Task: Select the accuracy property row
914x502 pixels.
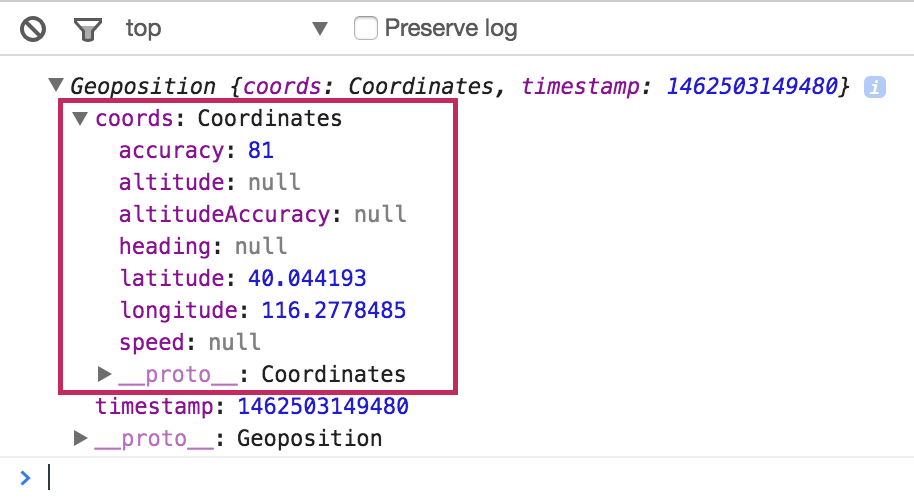Action: pos(196,151)
